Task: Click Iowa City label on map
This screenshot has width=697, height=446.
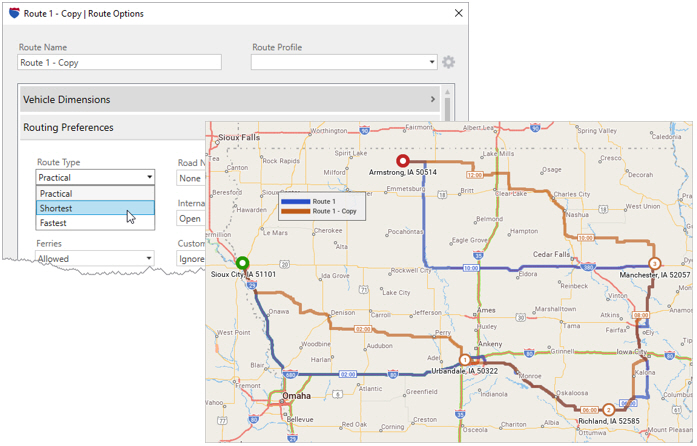Action: pyautogui.click(x=631, y=351)
